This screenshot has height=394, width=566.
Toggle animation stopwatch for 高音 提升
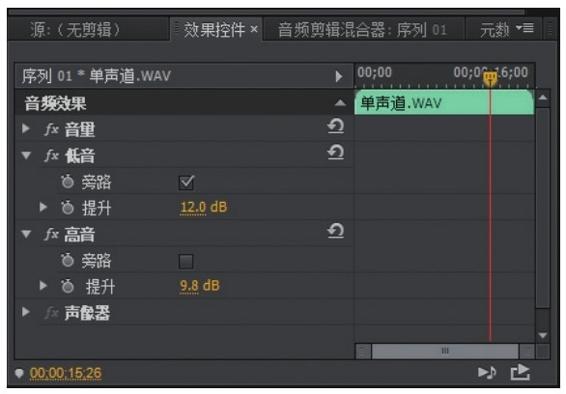coord(67,286)
